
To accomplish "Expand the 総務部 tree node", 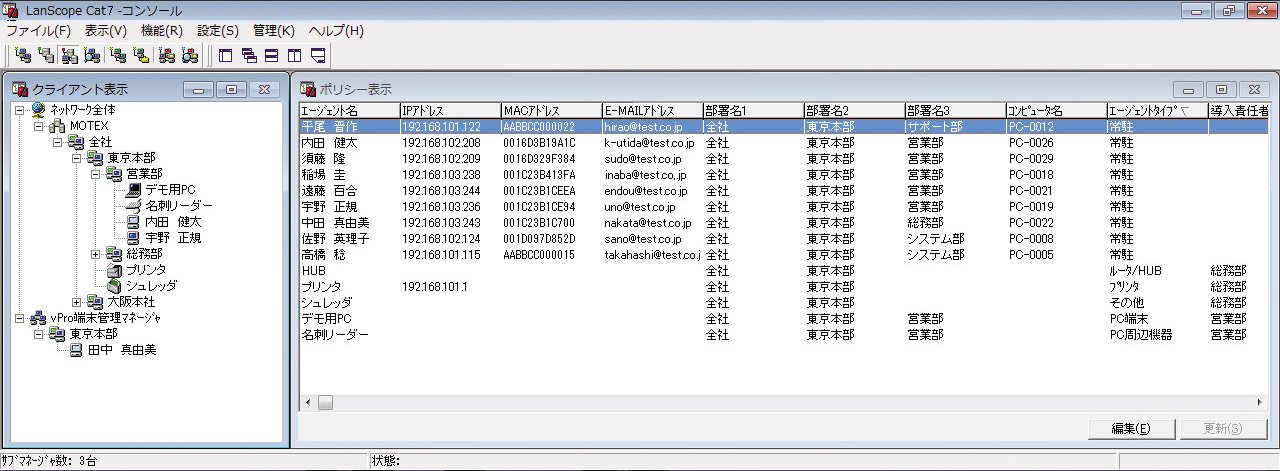I will coord(96,254).
